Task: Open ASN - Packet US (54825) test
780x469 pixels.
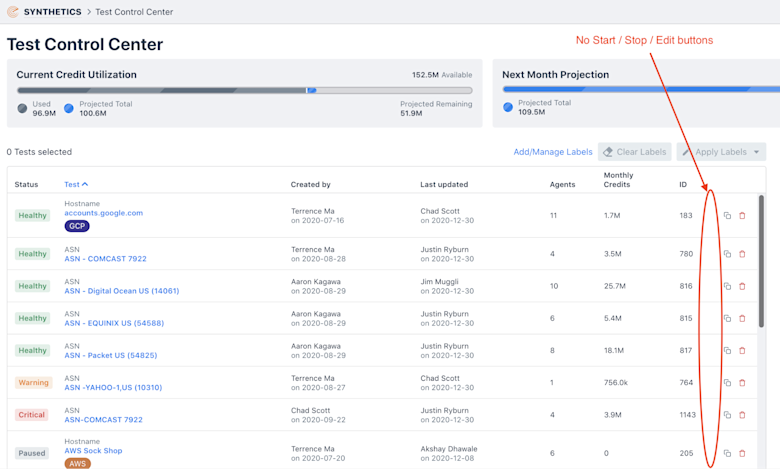Action: point(110,356)
